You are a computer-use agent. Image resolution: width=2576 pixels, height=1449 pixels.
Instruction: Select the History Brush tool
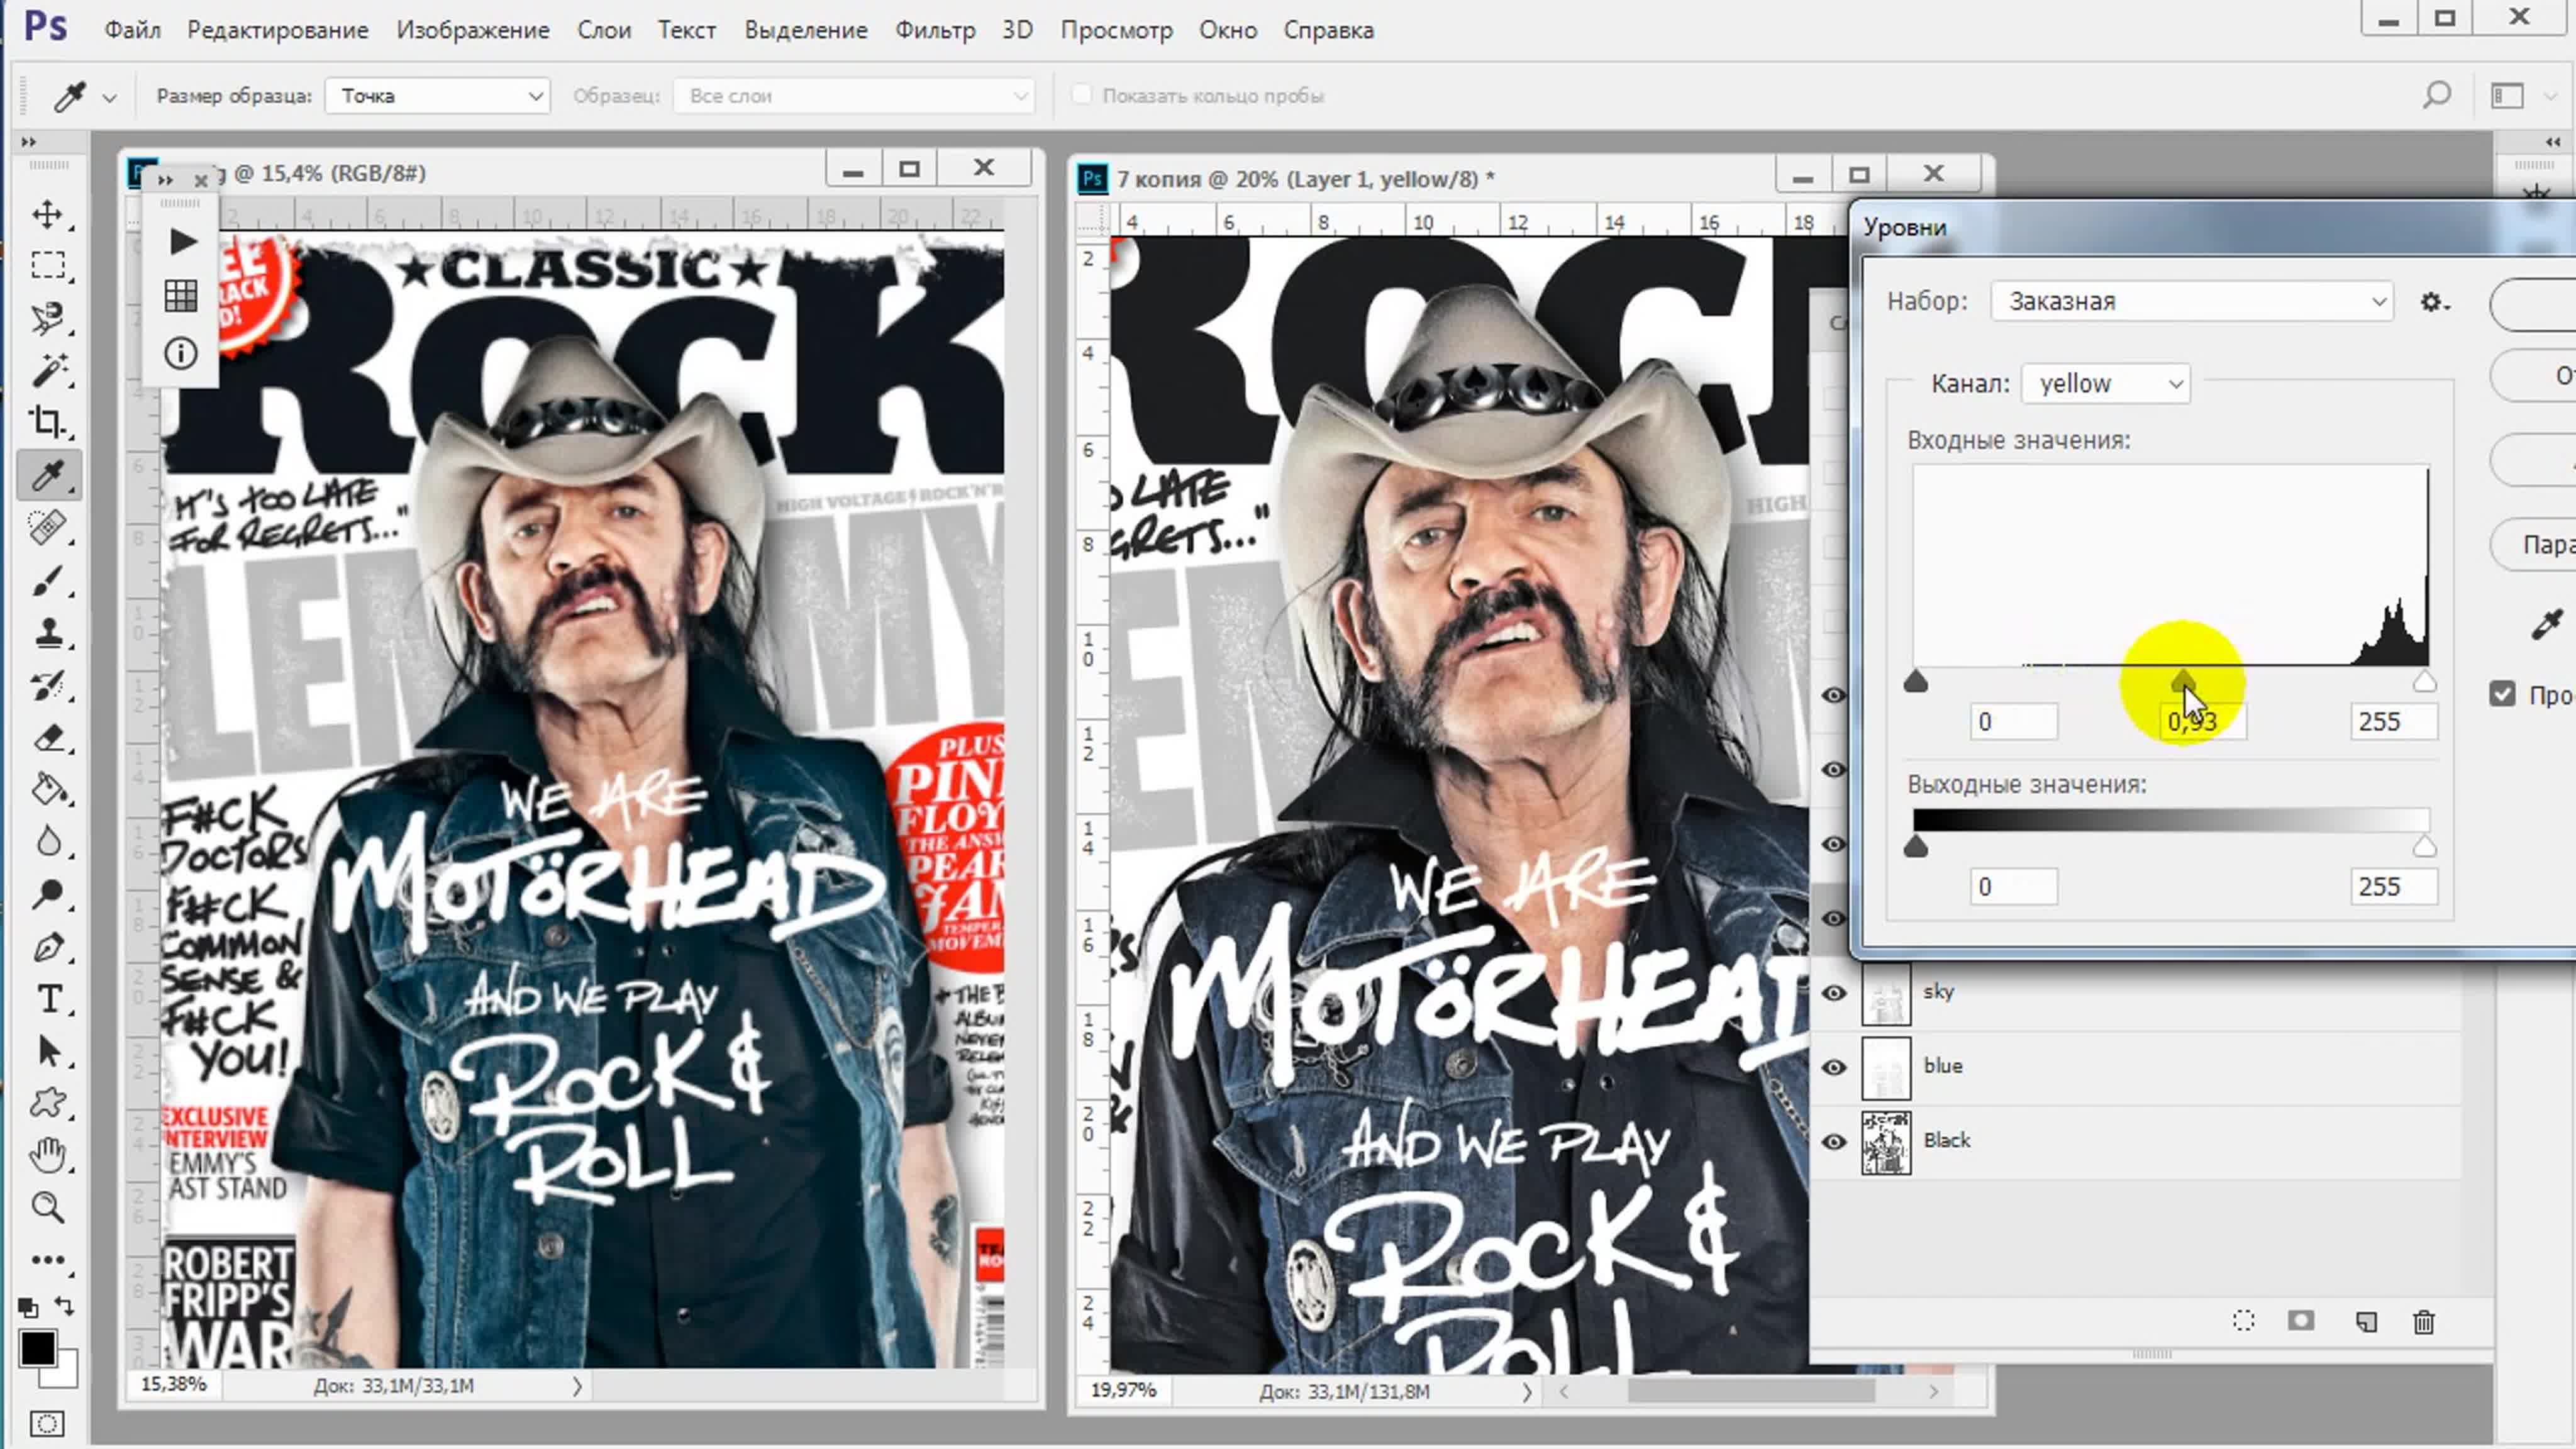tap(47, 685)
